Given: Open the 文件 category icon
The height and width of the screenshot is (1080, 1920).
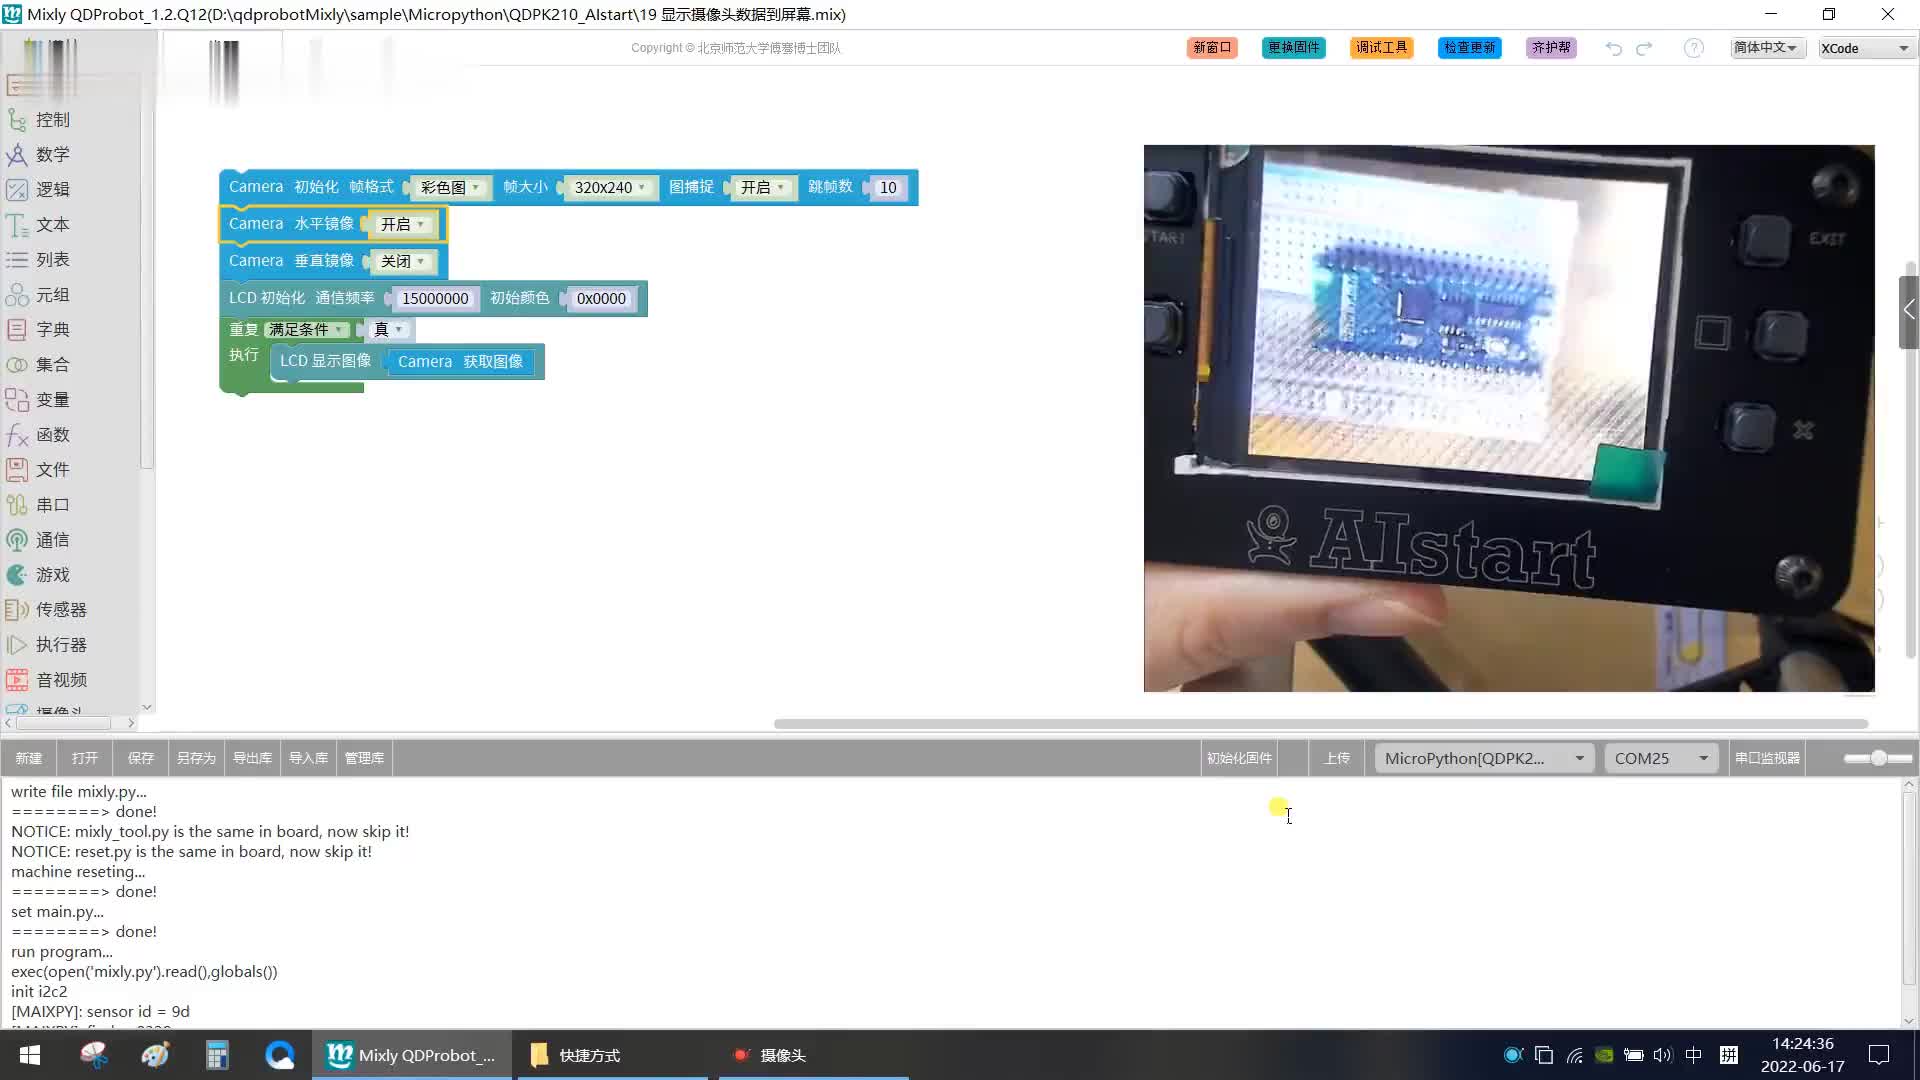Looking at the screenshot, I should click(17, 470).
